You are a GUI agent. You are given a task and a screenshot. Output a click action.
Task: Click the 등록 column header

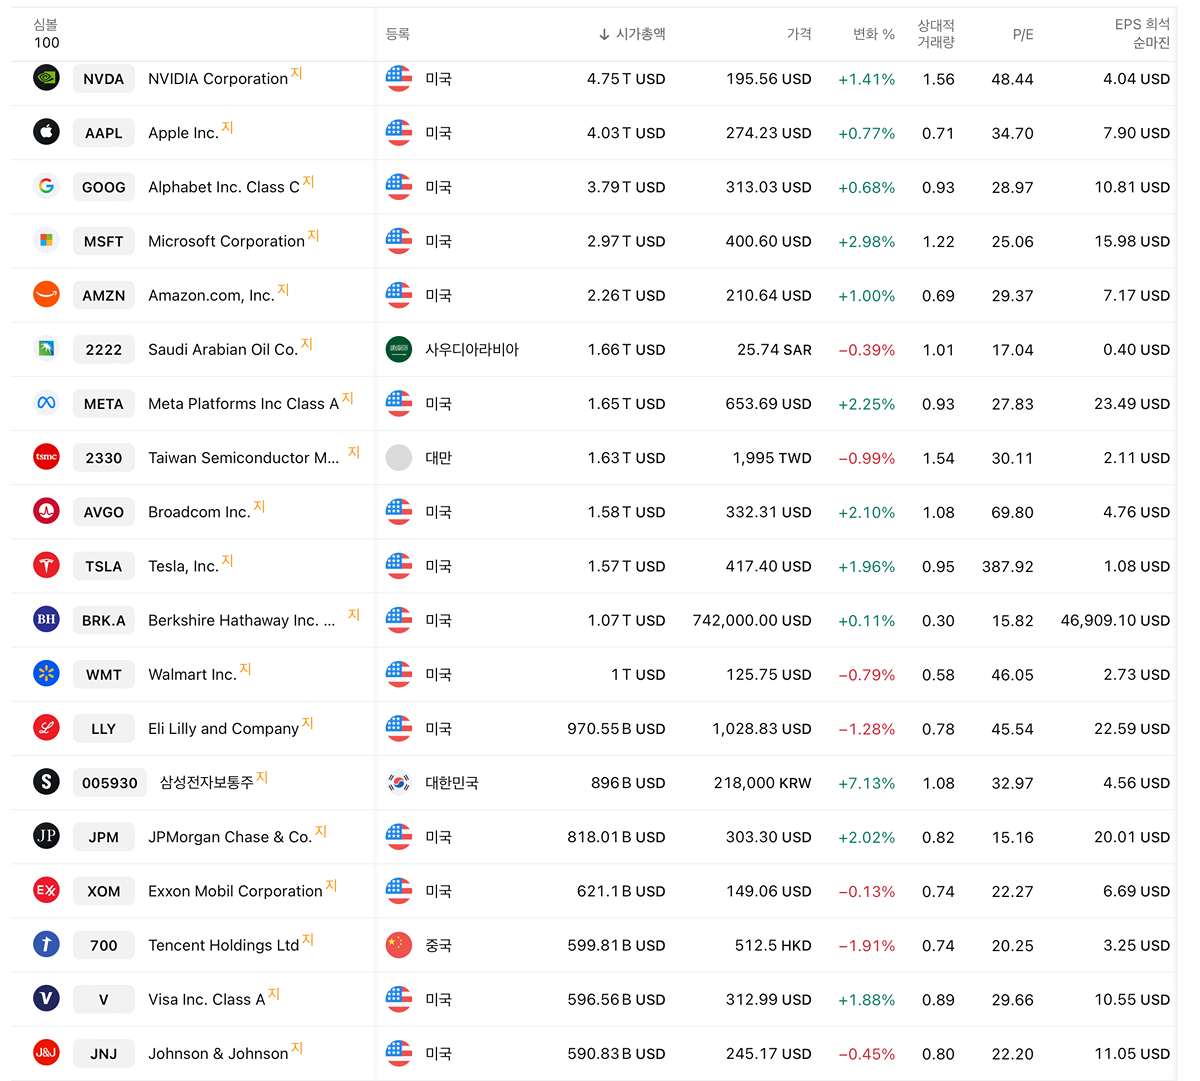[x=398, y=34]
